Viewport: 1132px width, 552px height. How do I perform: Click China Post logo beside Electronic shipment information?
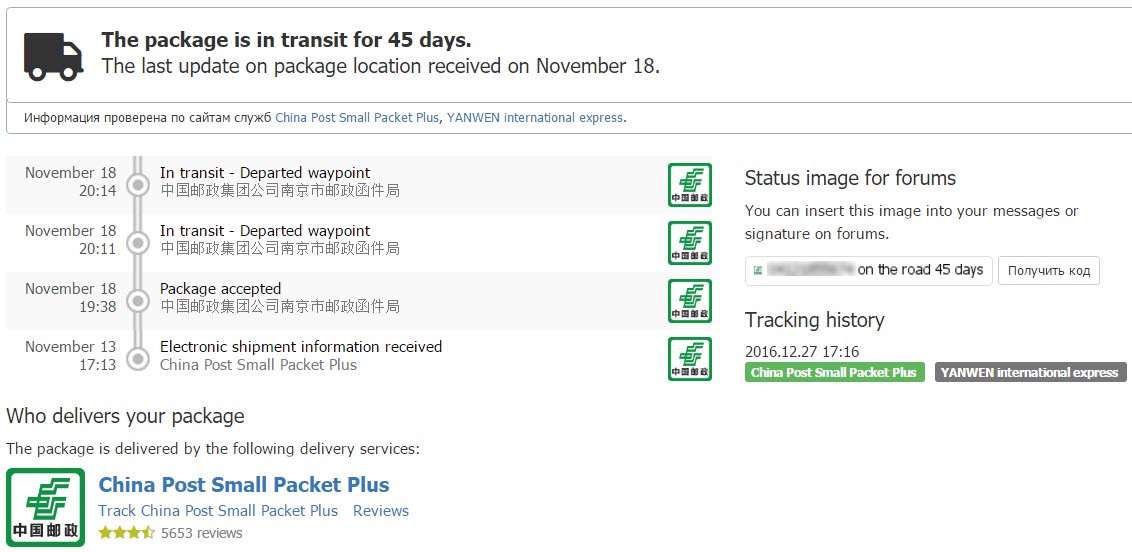[x=689, y=359]
